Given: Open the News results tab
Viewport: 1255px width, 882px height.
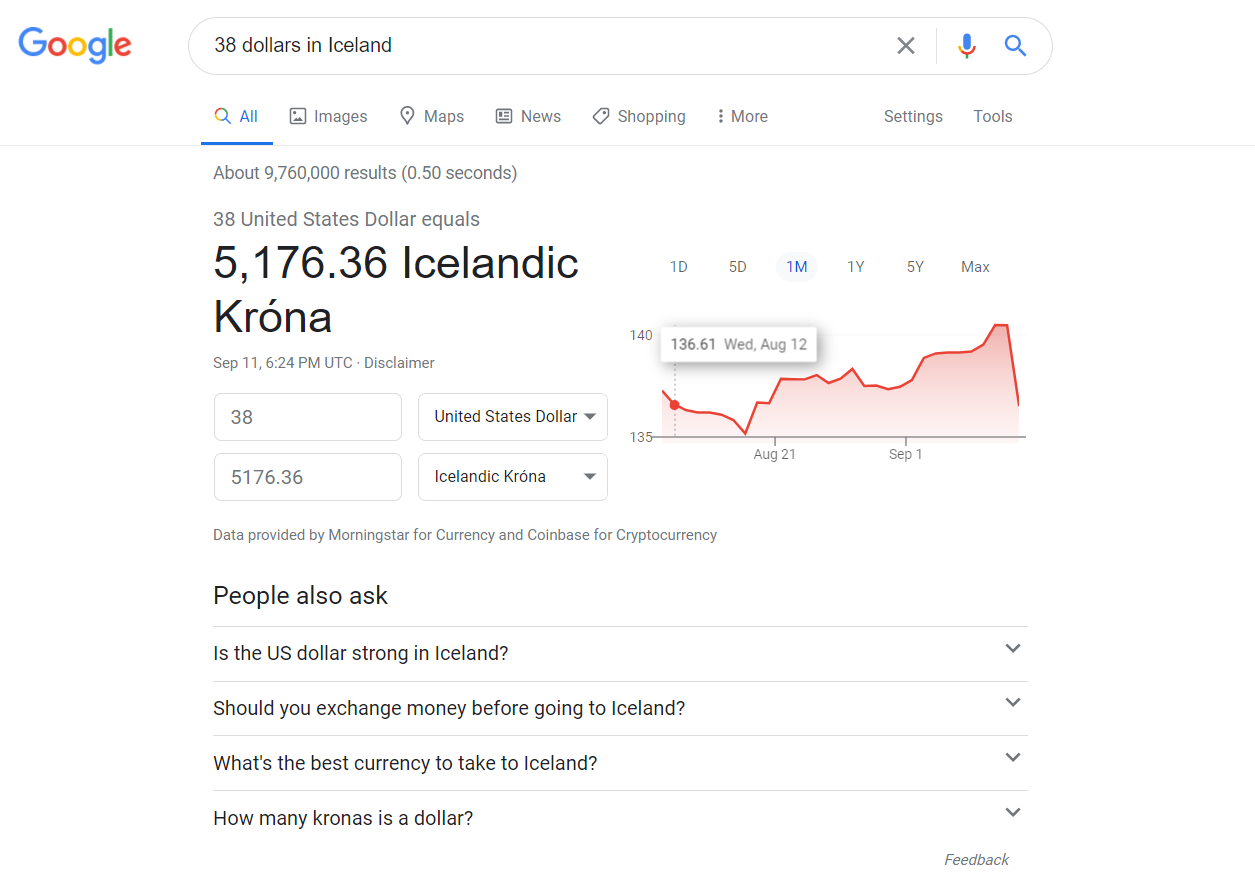Looking at the screenshot, I should [x=528, y=116].
